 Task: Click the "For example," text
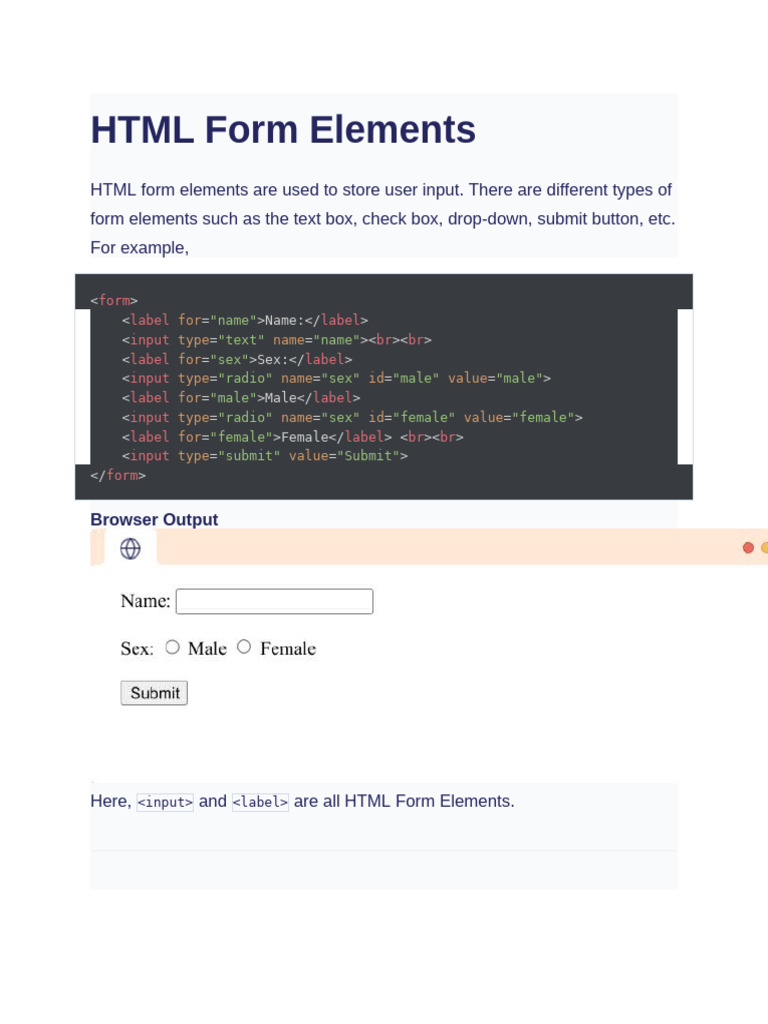[x=139, y=248]
